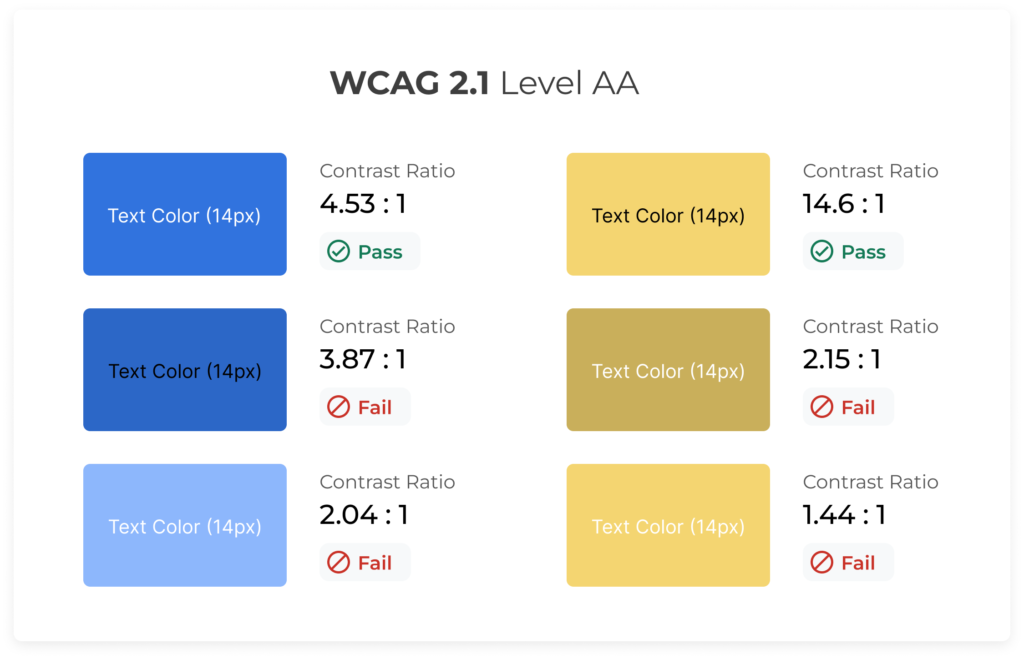1024x659 pixels.
Task: Select the blue swatch with white text
Action: [x=185, y=214]
